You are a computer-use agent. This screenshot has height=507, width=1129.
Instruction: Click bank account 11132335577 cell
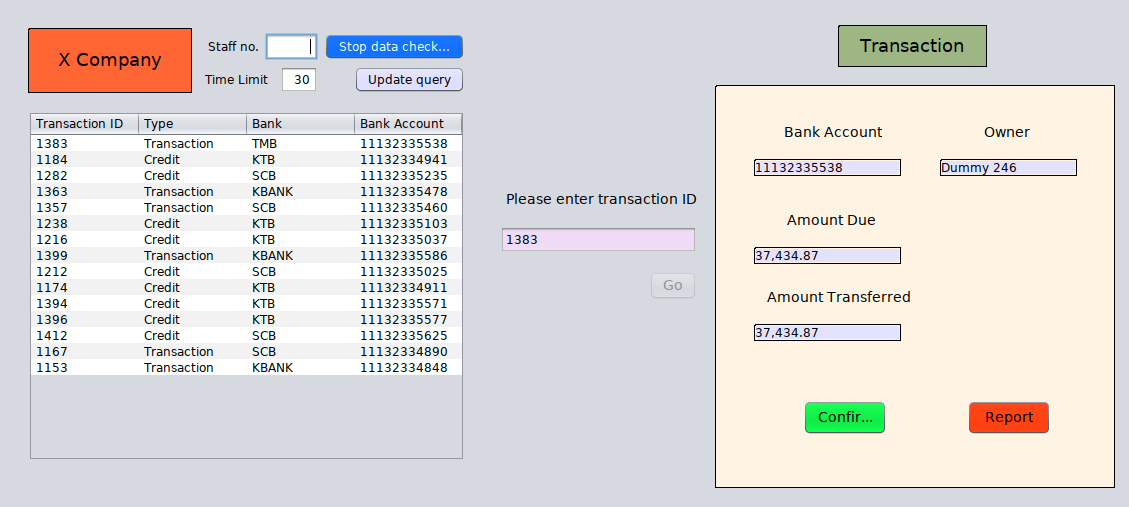point(408,320)
